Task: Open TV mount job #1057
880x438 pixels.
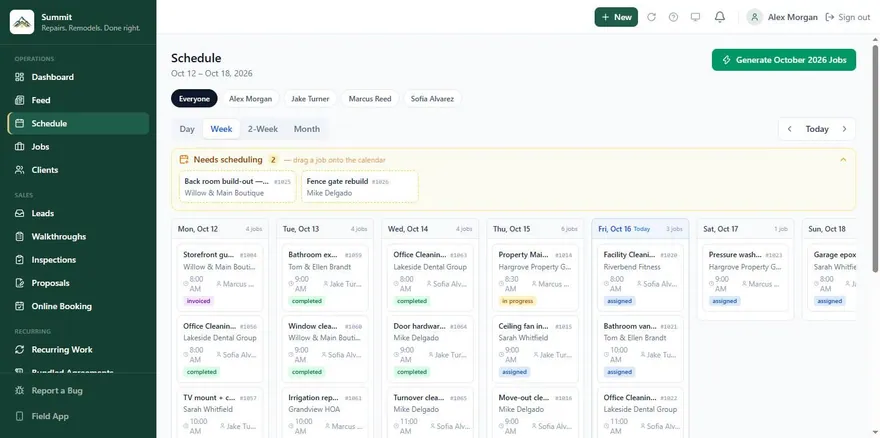Action: 220,412
